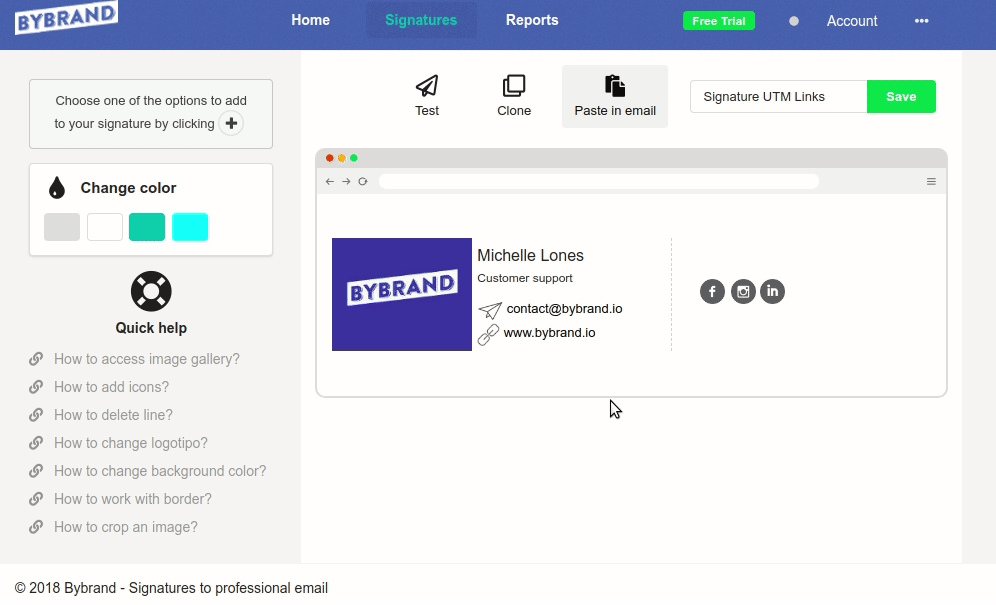Click the Bybrand logo in header
Viewport: 996px width, 605px height.
coord(66,18)
